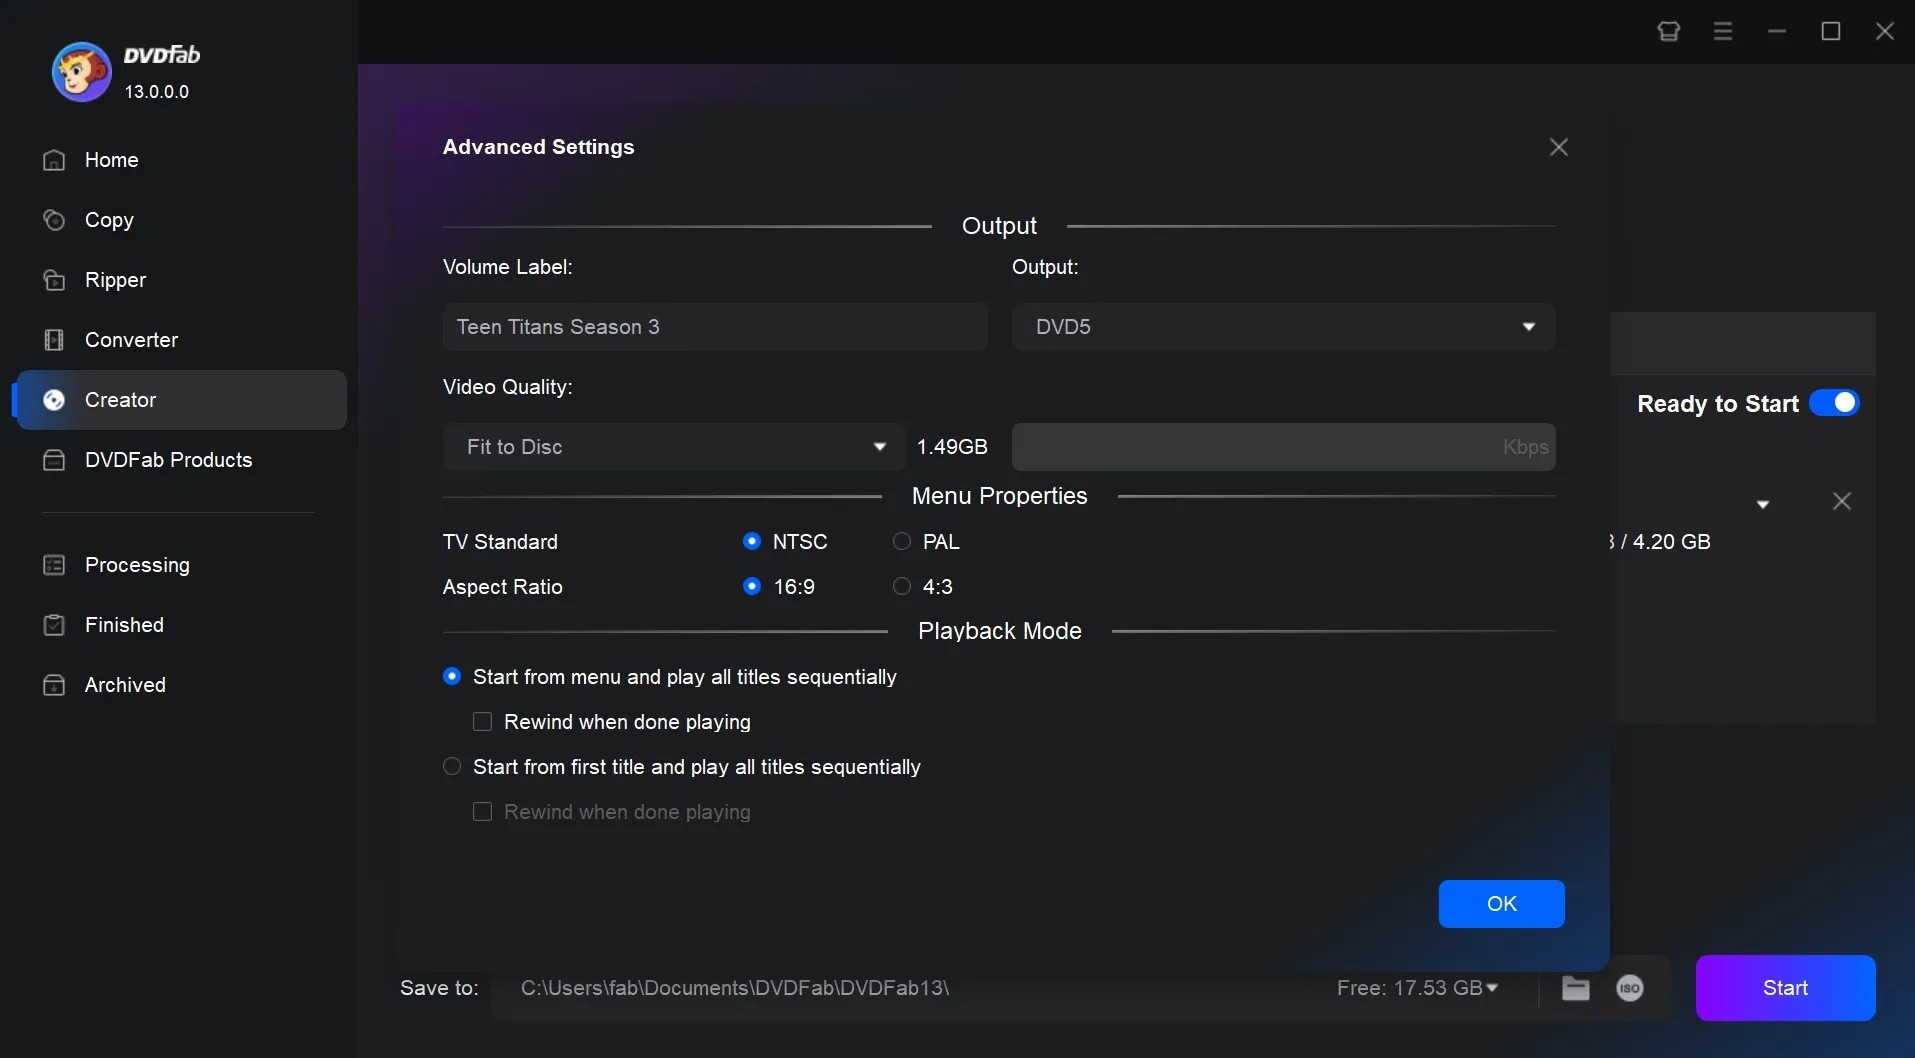Enable the Rewind when done playing checkbox
The width and height of the screenshot is (1915, 1058).
(x=483, y=721)
